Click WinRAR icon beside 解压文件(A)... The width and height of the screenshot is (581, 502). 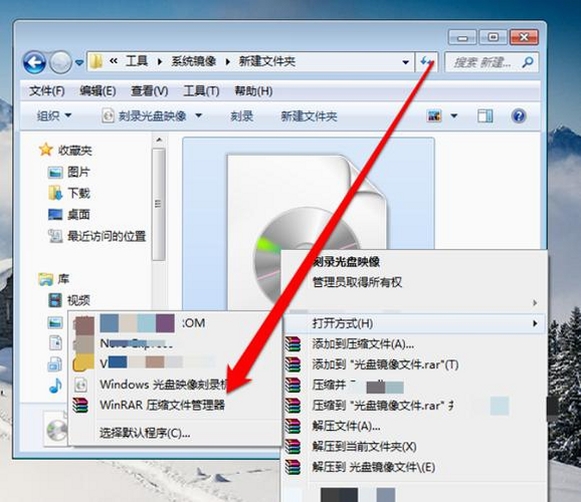tap(293, 426)
